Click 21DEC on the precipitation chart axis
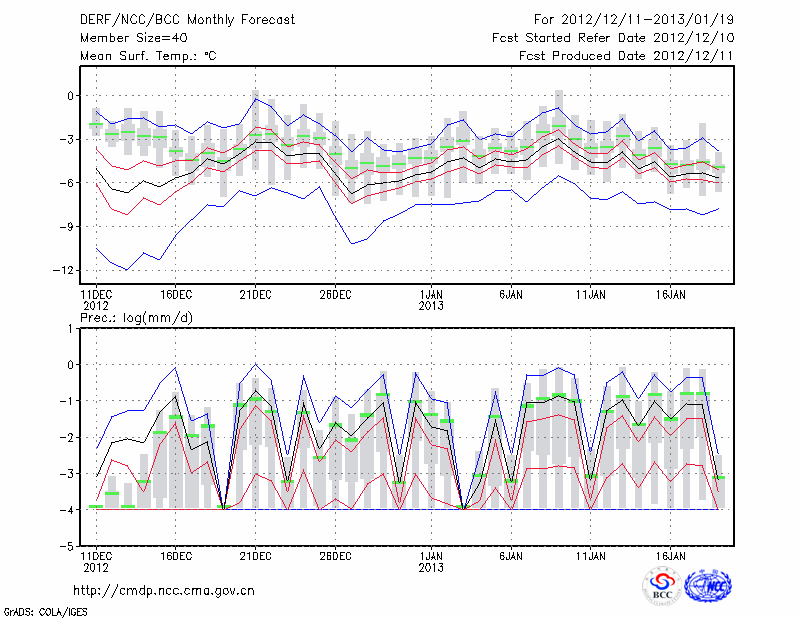 [x=255, y=555]
